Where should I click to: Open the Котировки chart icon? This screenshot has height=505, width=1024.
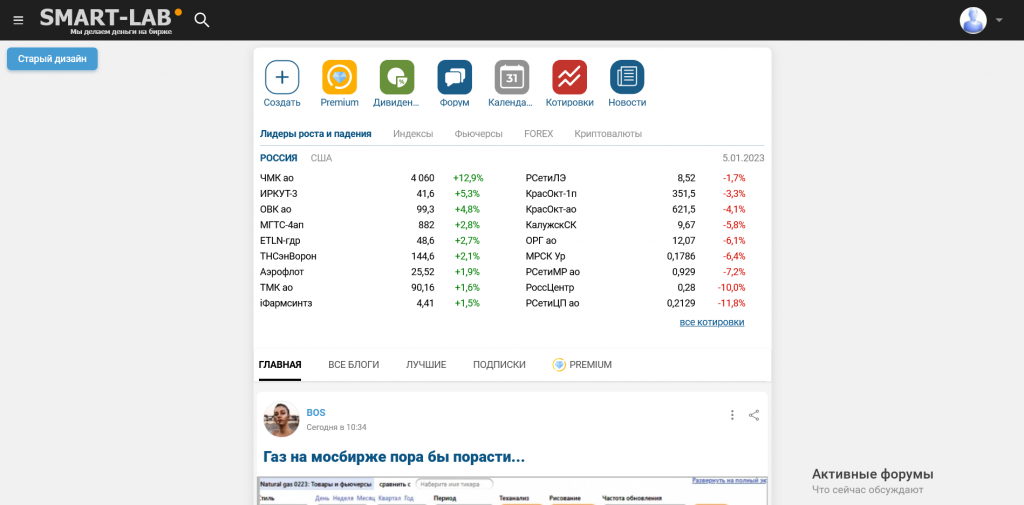pos(569,77)
